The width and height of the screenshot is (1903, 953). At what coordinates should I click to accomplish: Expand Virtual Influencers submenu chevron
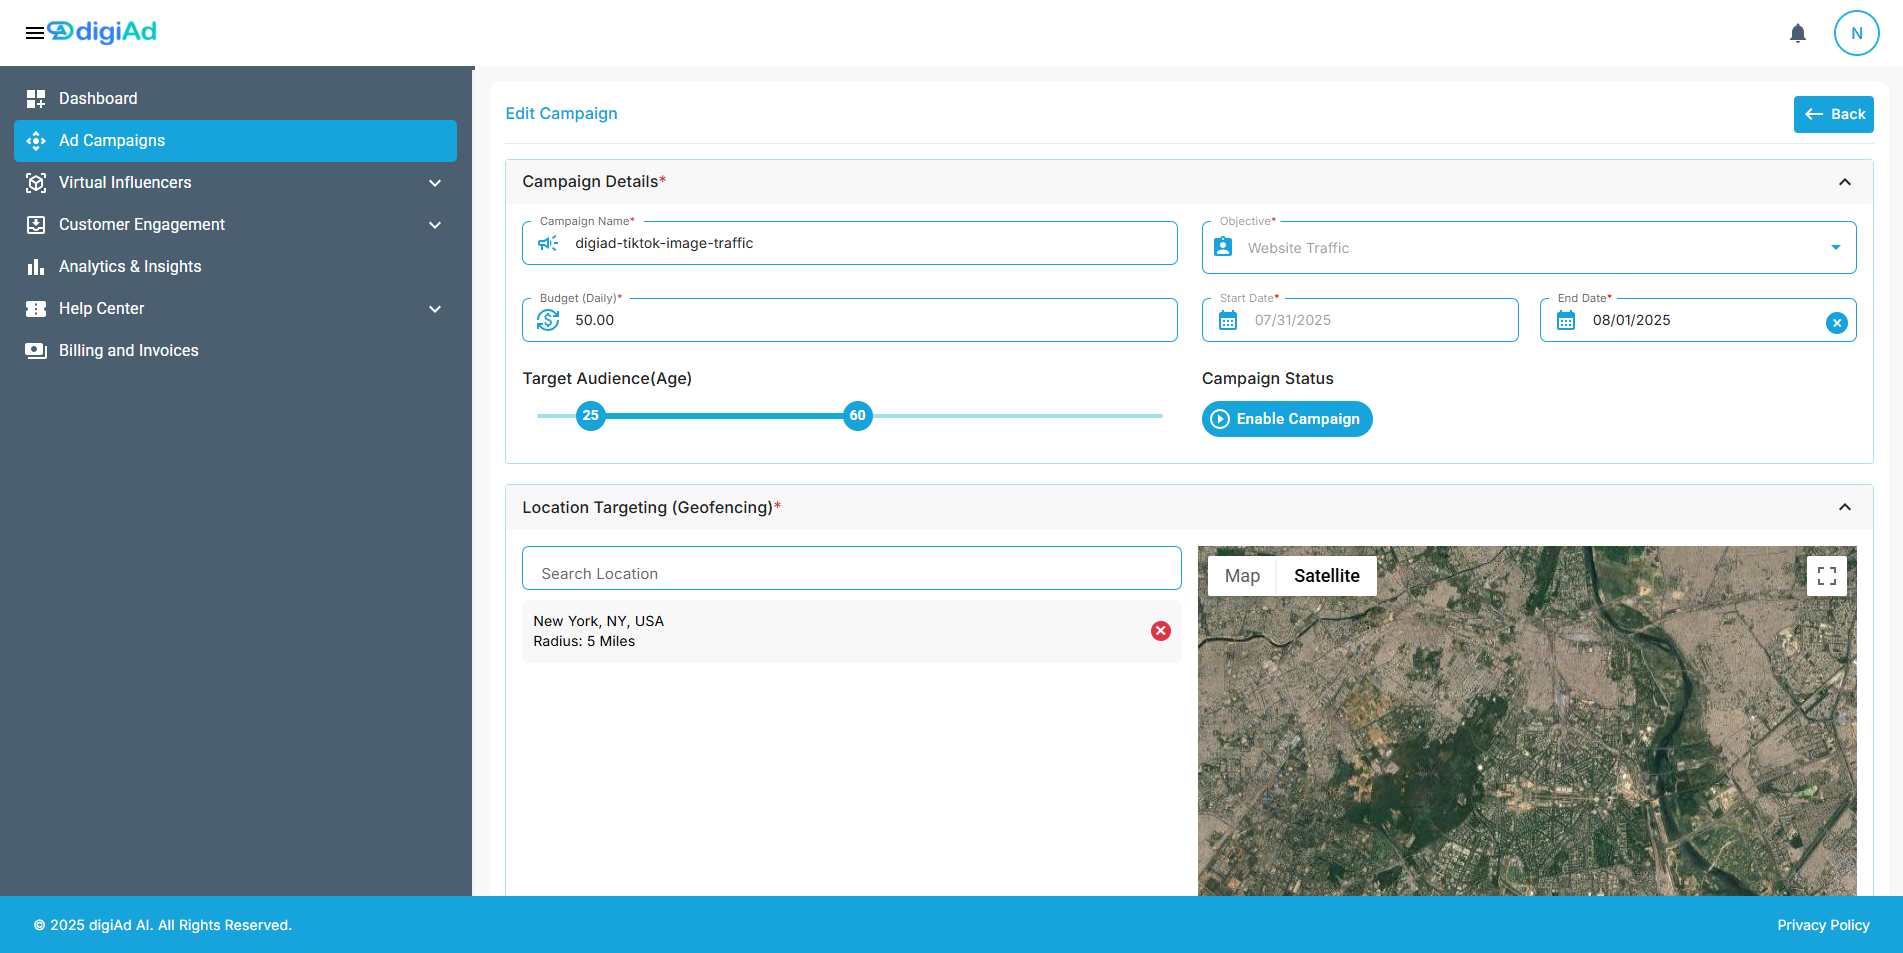coord(435,183)
